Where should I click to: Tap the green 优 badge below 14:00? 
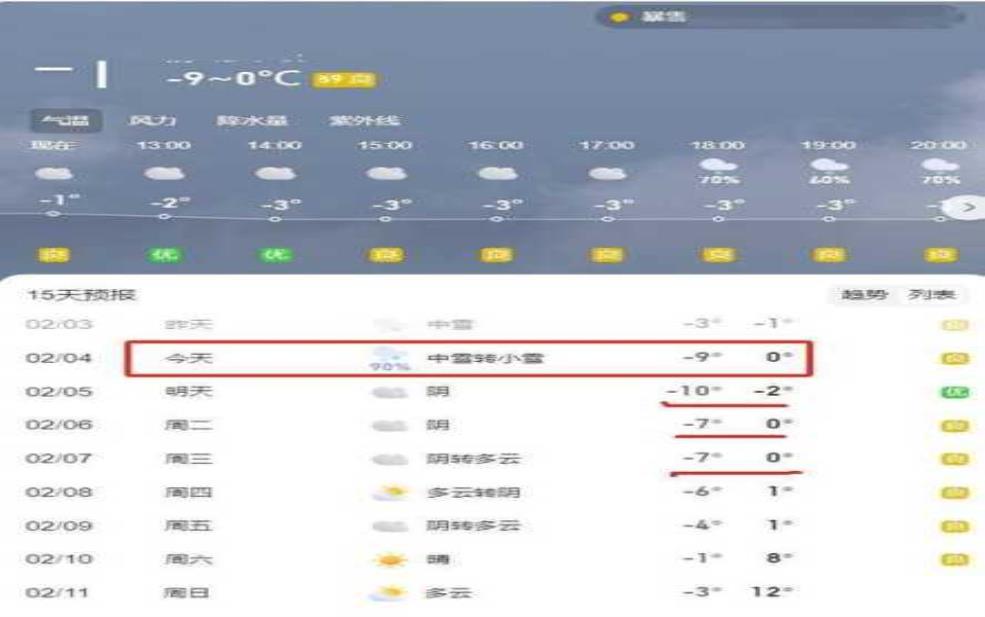[x=275, y=254]
